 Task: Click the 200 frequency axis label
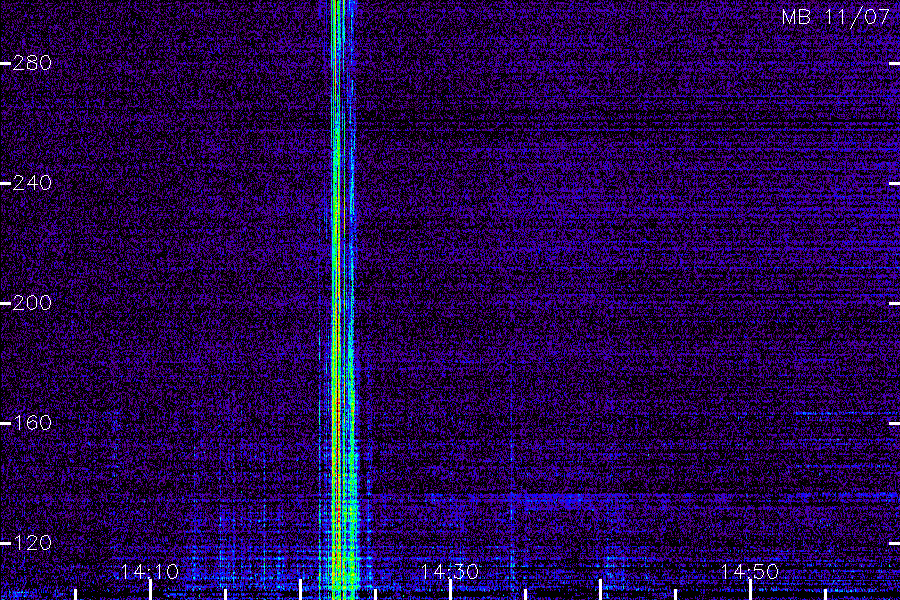(x=32, y=303)
